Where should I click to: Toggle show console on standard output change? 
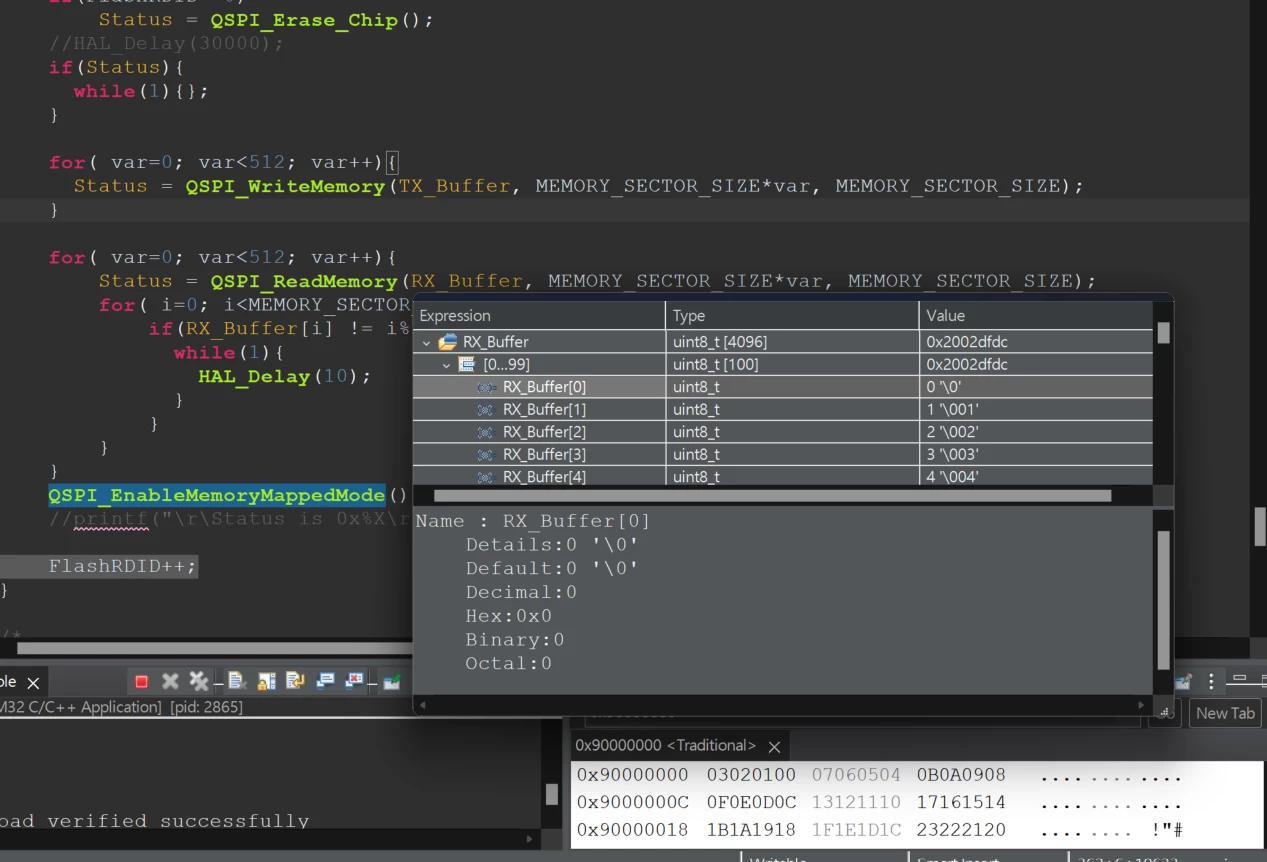(325, 682)
